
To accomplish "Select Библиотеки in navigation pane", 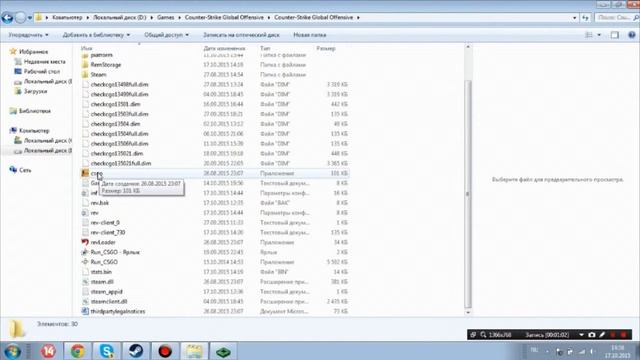I will [x=35, y=111].
